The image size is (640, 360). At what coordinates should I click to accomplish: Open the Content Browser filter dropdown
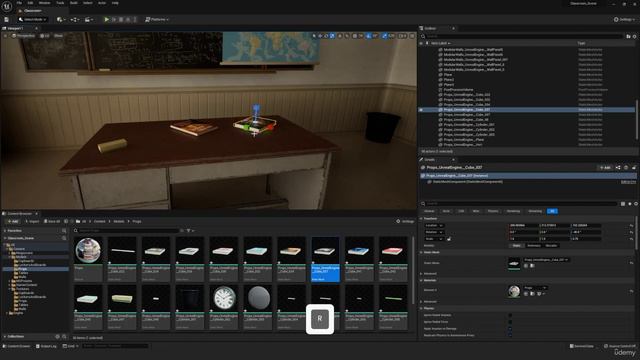coord(189,231)
